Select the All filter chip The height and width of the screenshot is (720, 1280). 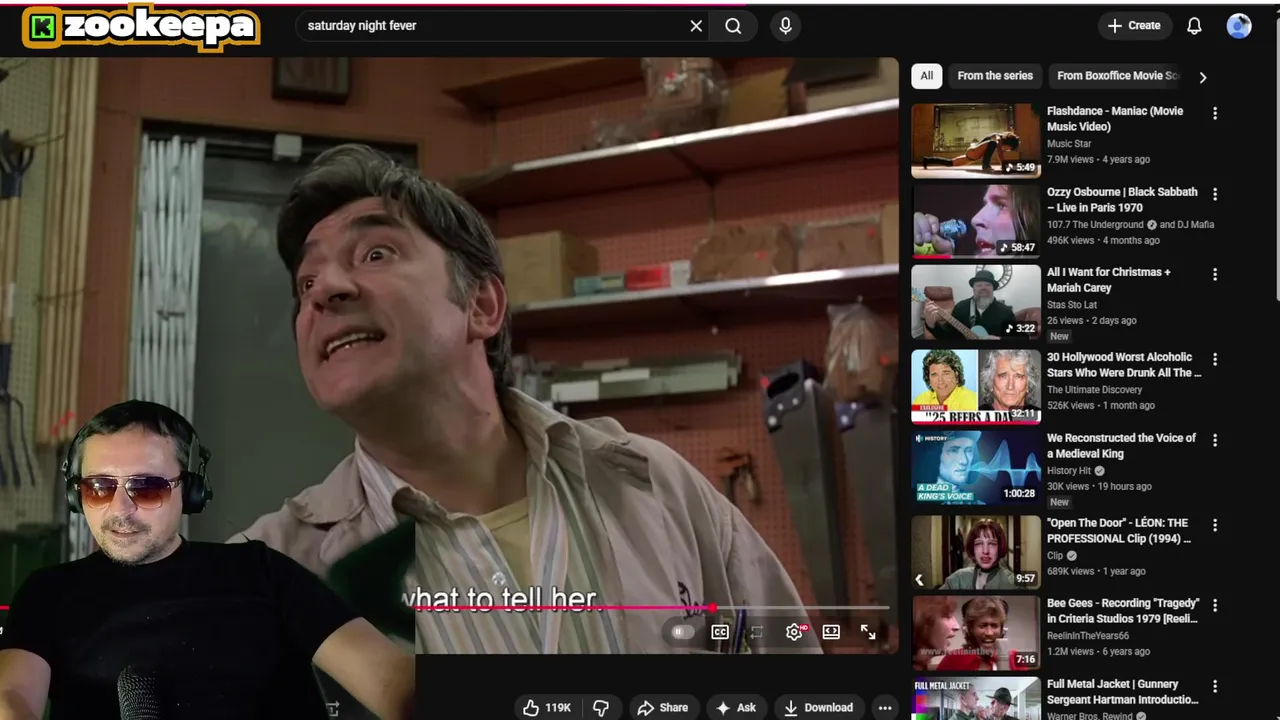coord(927,76)
